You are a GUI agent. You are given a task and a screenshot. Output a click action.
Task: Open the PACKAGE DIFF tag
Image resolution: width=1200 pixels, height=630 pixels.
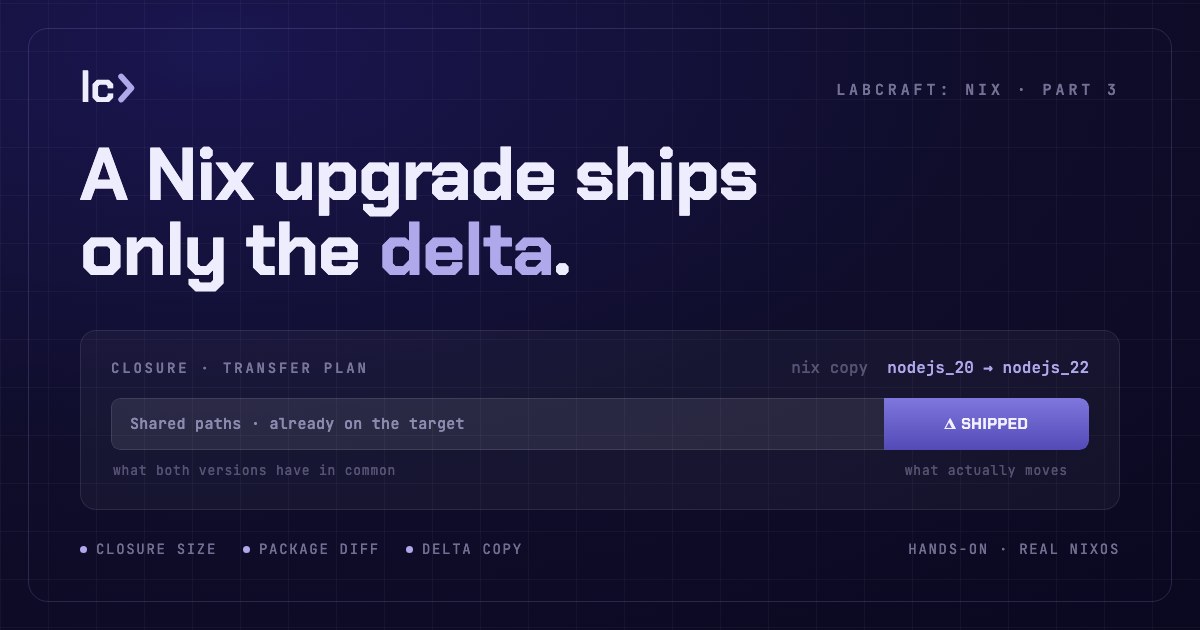(311, 549)
